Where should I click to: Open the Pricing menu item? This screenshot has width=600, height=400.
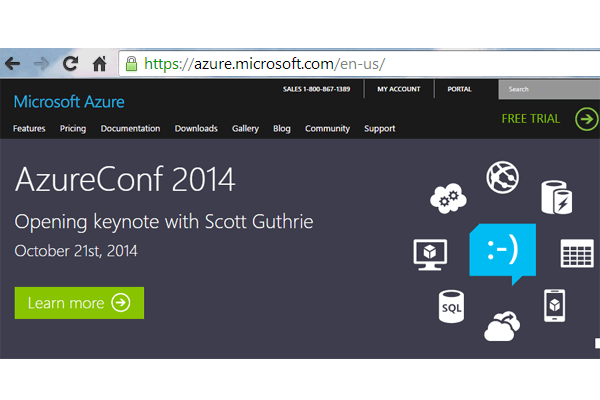point(73,129)
